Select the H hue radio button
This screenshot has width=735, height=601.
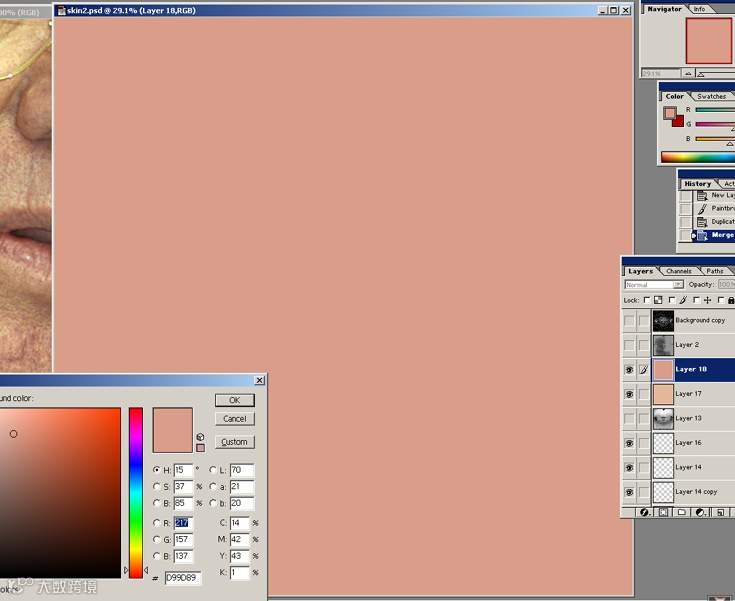click(157, 470)
